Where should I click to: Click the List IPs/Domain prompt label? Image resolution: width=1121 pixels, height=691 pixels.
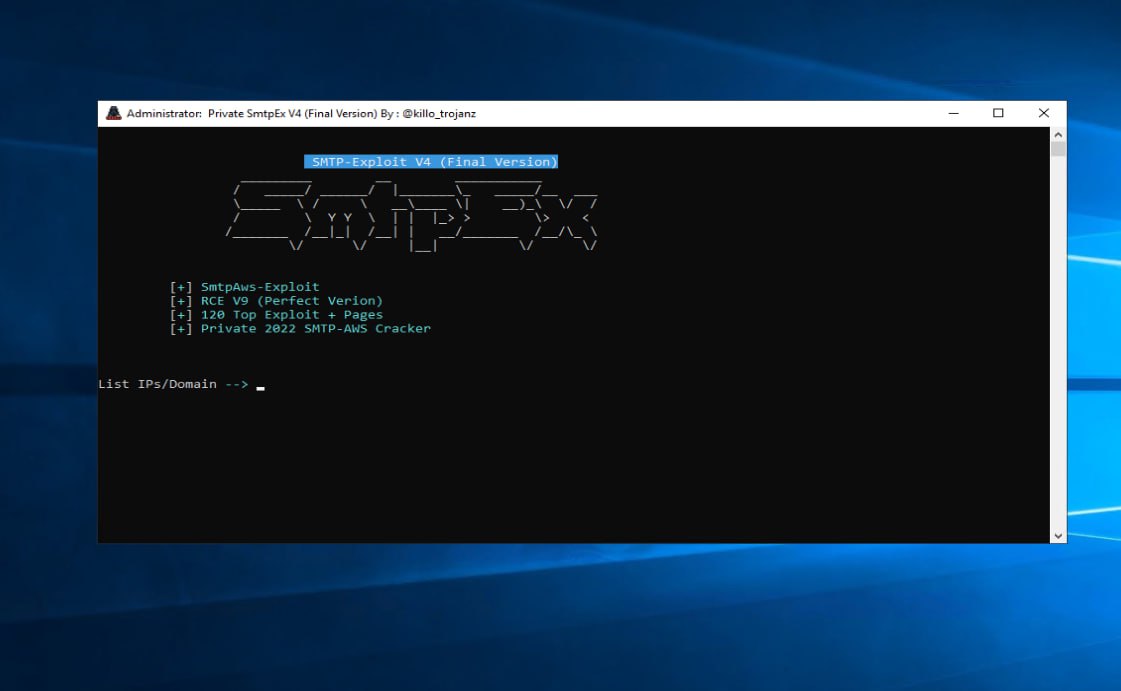click(x=157, y=384)
